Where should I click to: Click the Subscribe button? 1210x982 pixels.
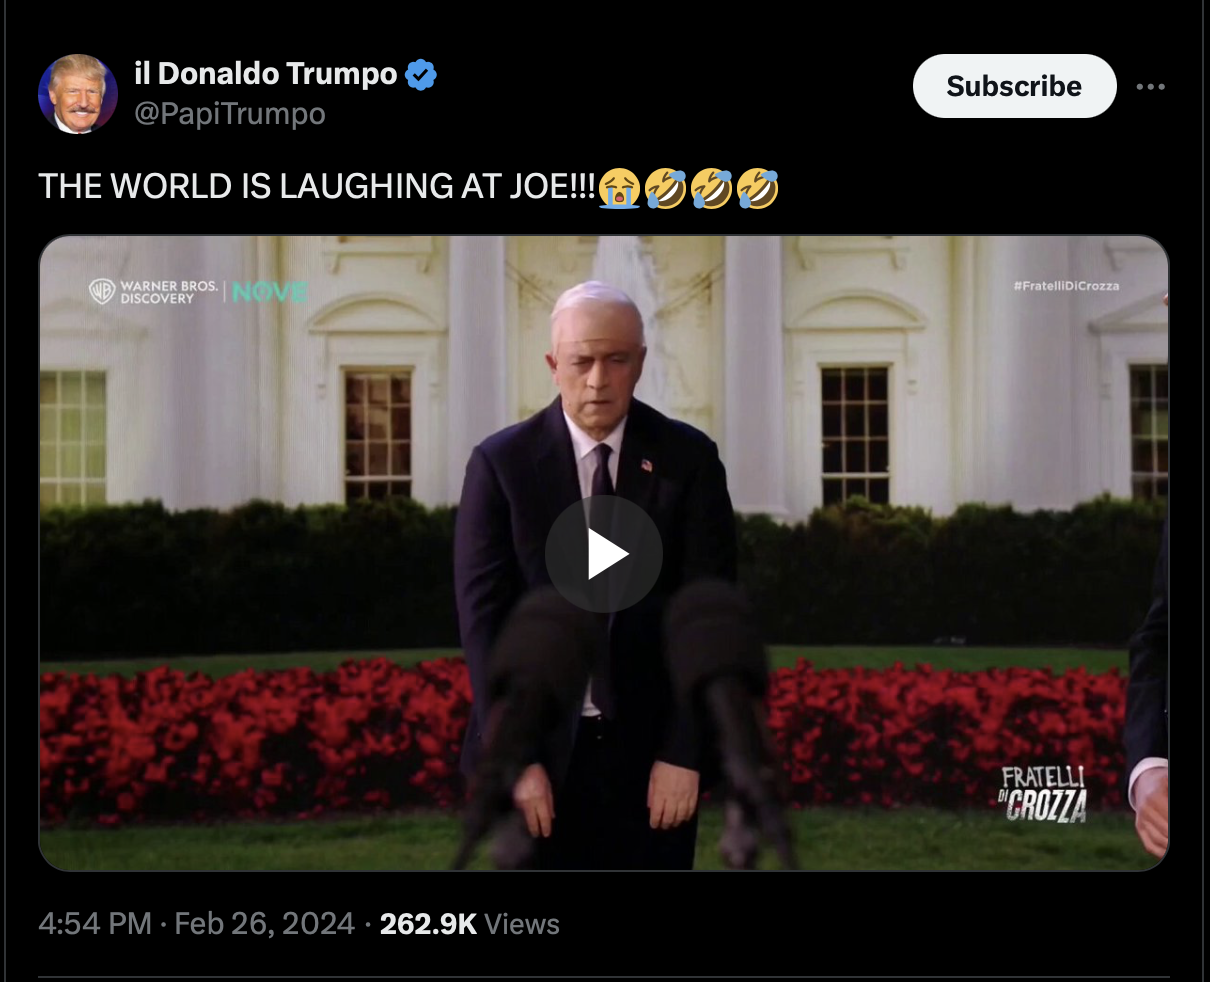coord(1014,86)
